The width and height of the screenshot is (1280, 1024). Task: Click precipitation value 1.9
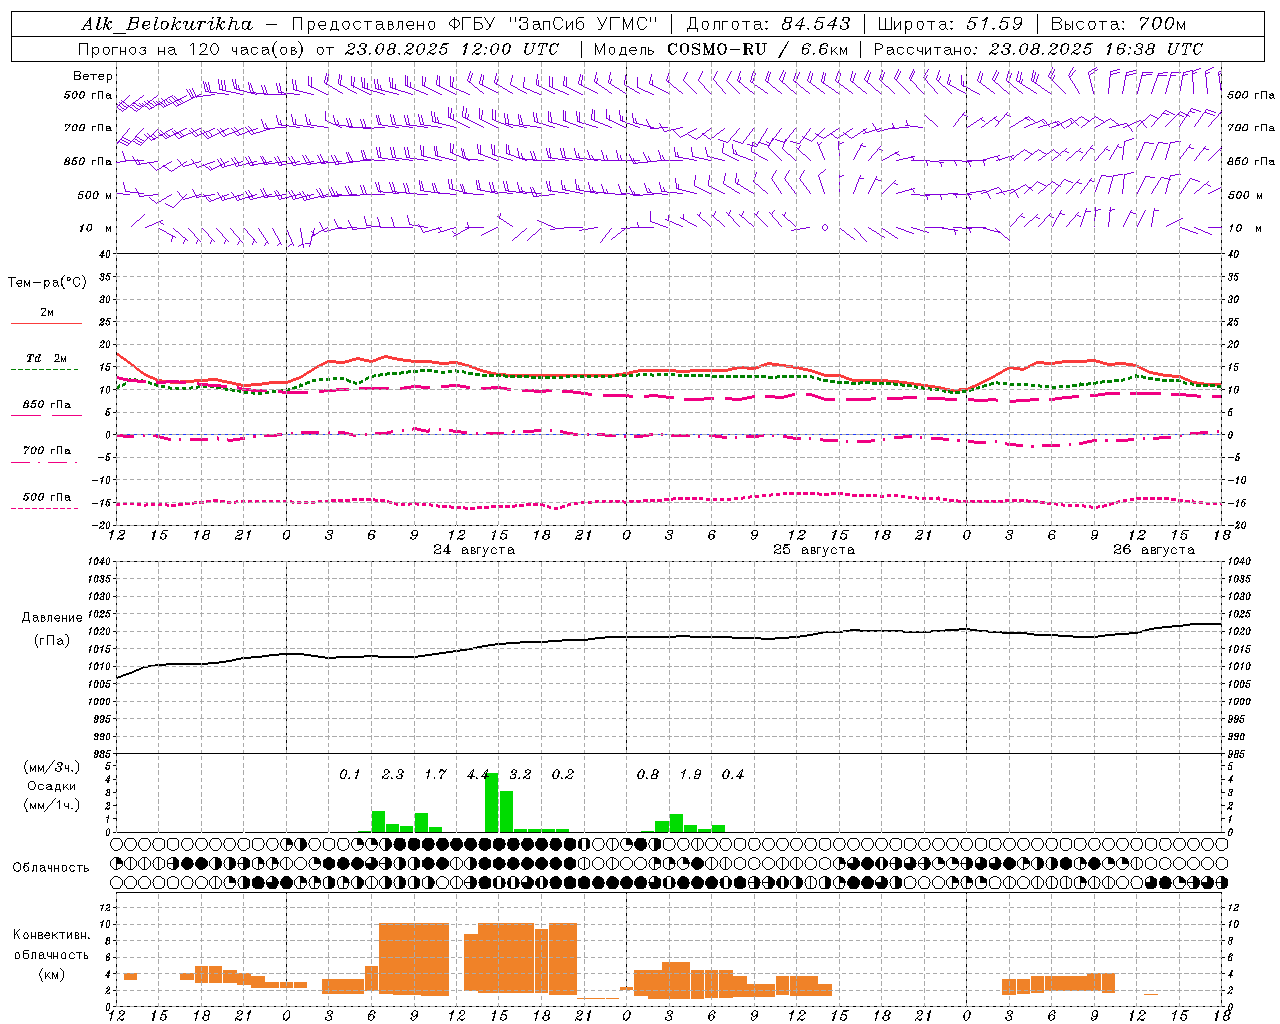[x=690, y=775]
